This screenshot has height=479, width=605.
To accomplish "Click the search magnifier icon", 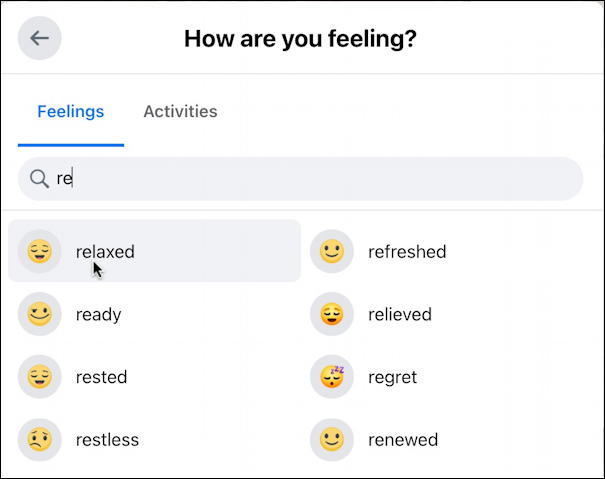I will point(39,179).
